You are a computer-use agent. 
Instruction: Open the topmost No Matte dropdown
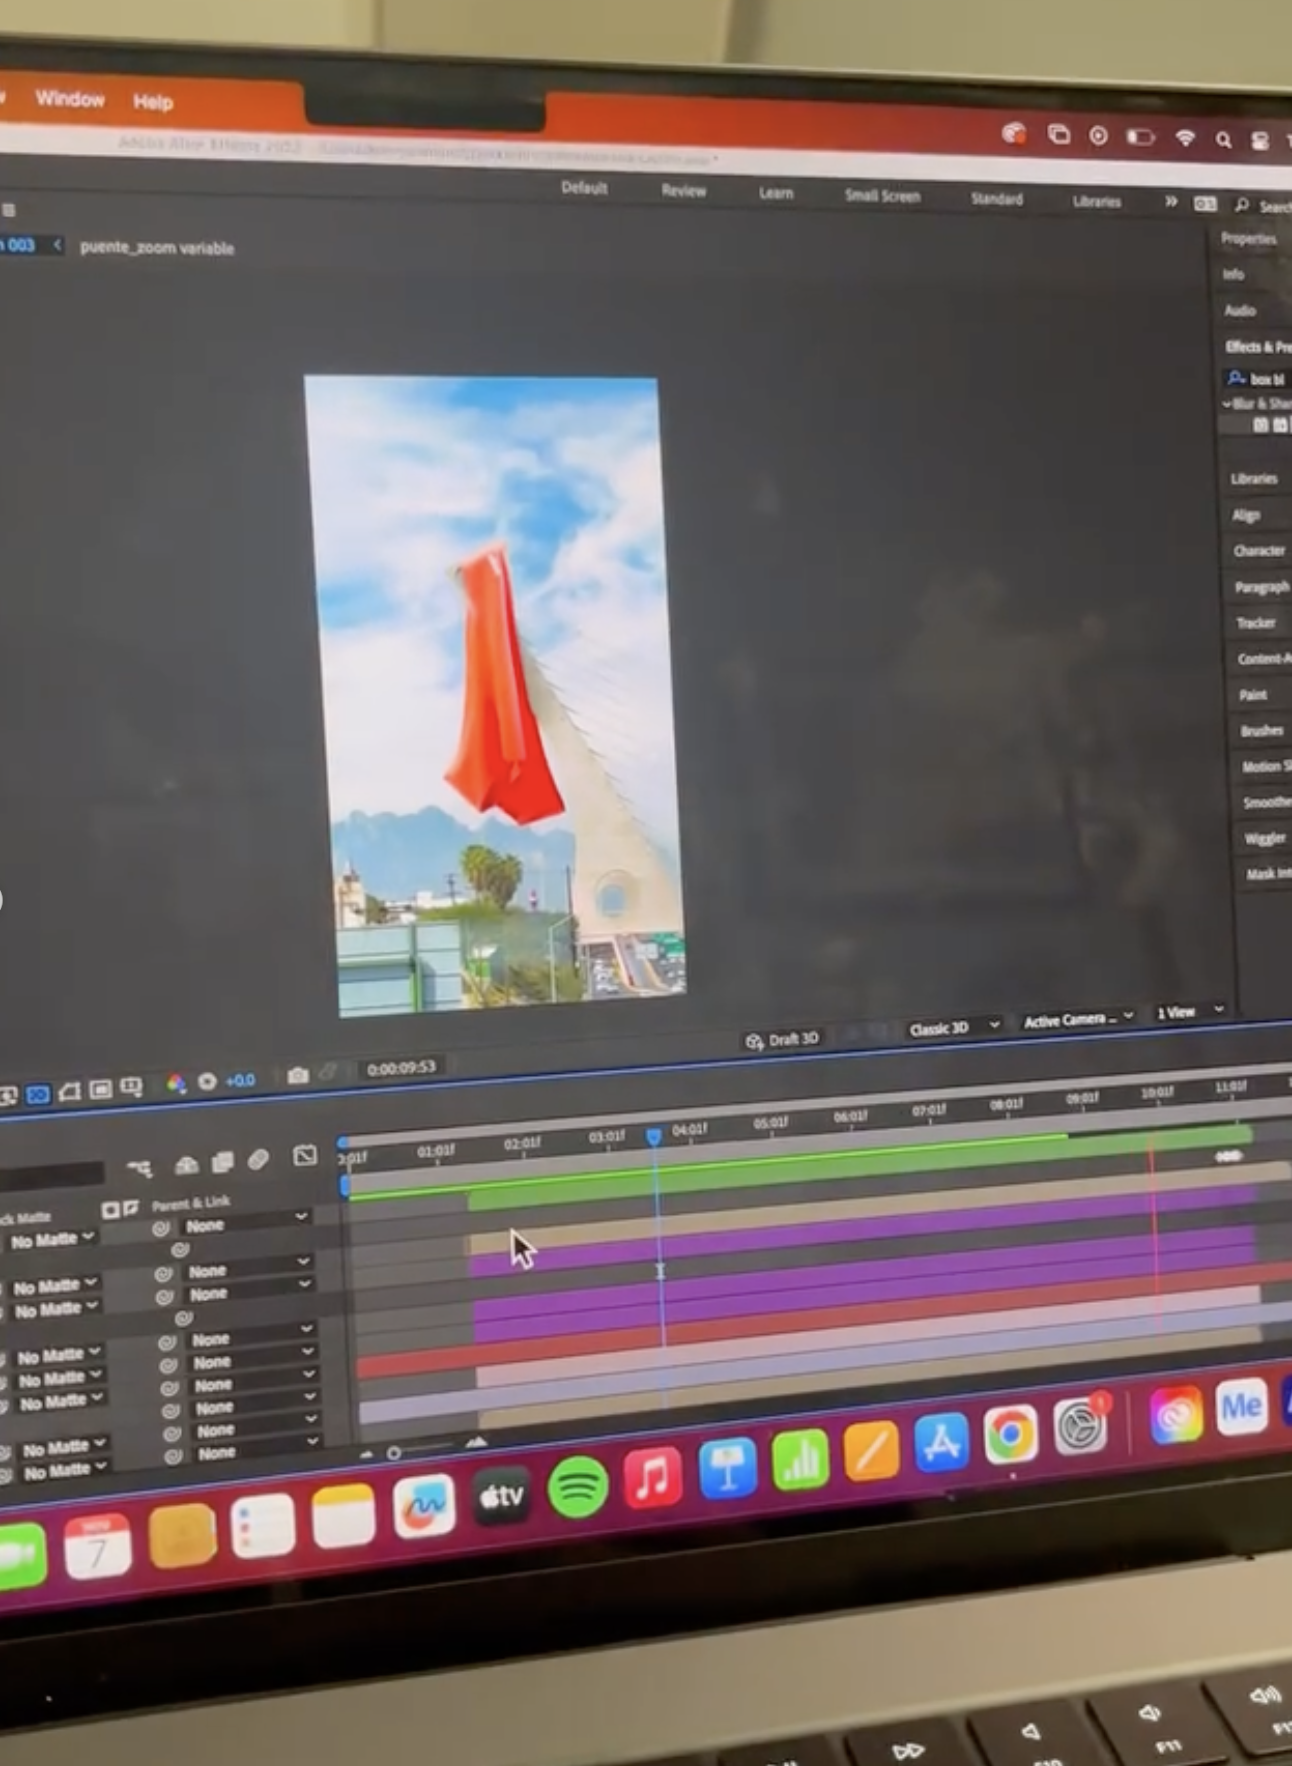tap(54, 1240)
